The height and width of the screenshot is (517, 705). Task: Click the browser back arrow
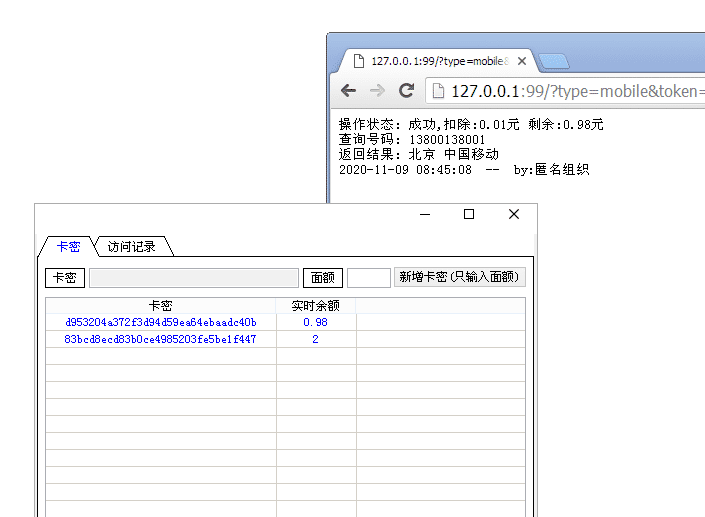tap(348, 91)
